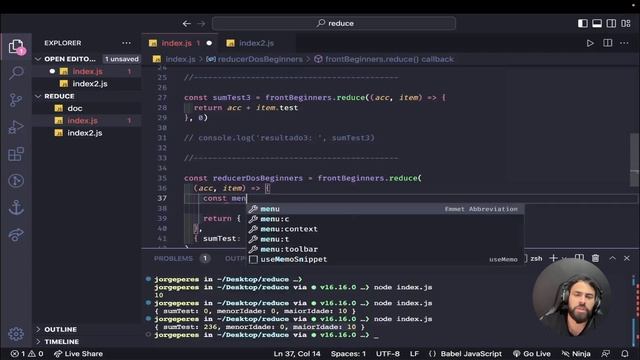Go back using the left arrow
Screen dimensions: 640x360
(x=187, y=24)
